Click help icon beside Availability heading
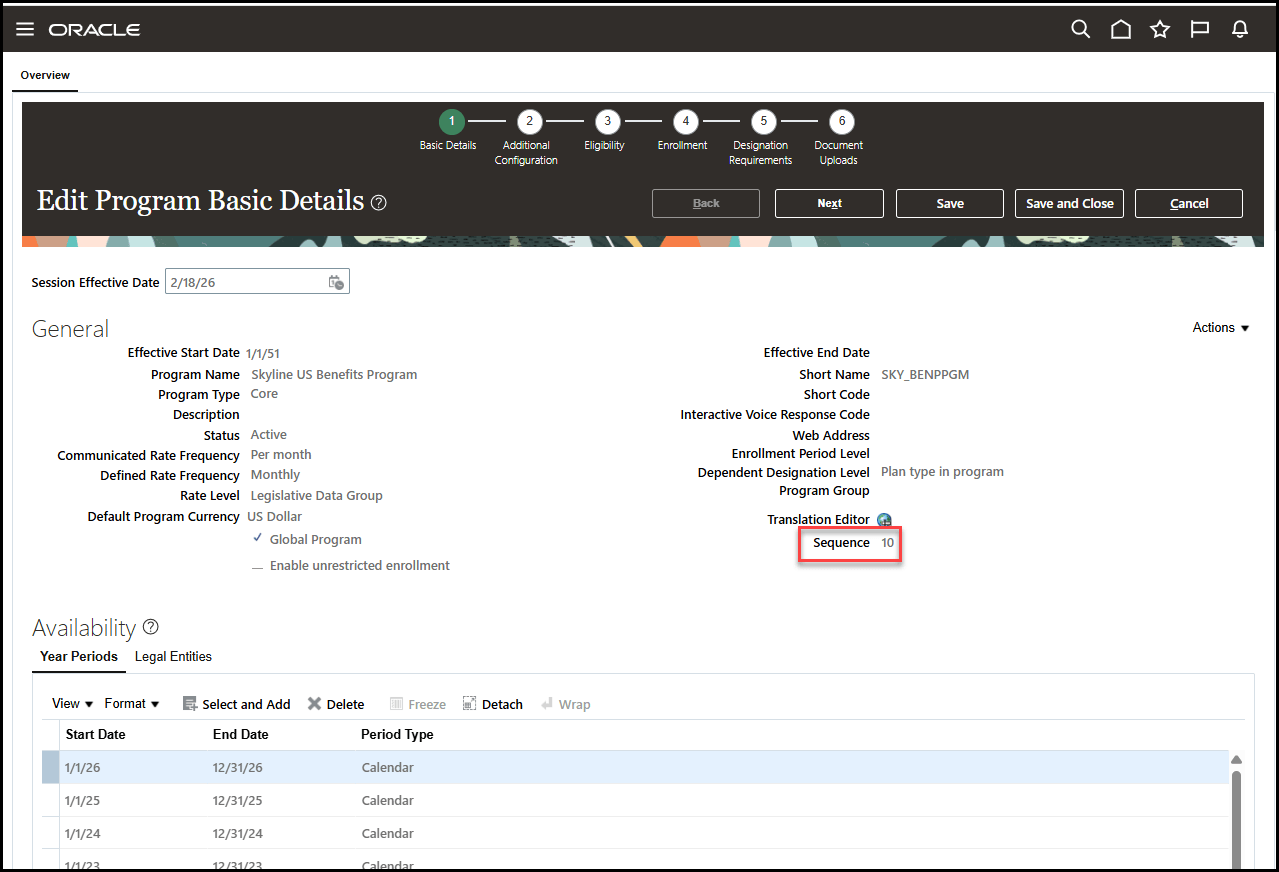 point(151,627)
